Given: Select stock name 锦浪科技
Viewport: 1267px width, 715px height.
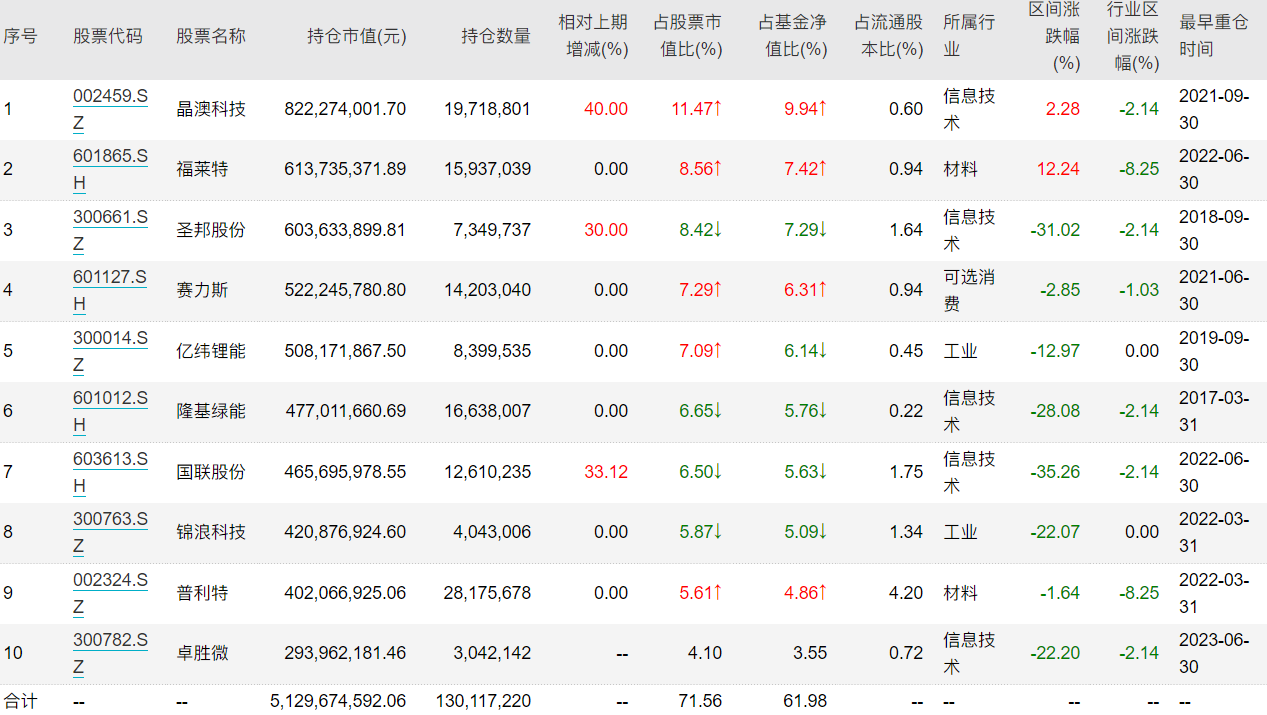Looking at the screenshot, I should (211, 532).
